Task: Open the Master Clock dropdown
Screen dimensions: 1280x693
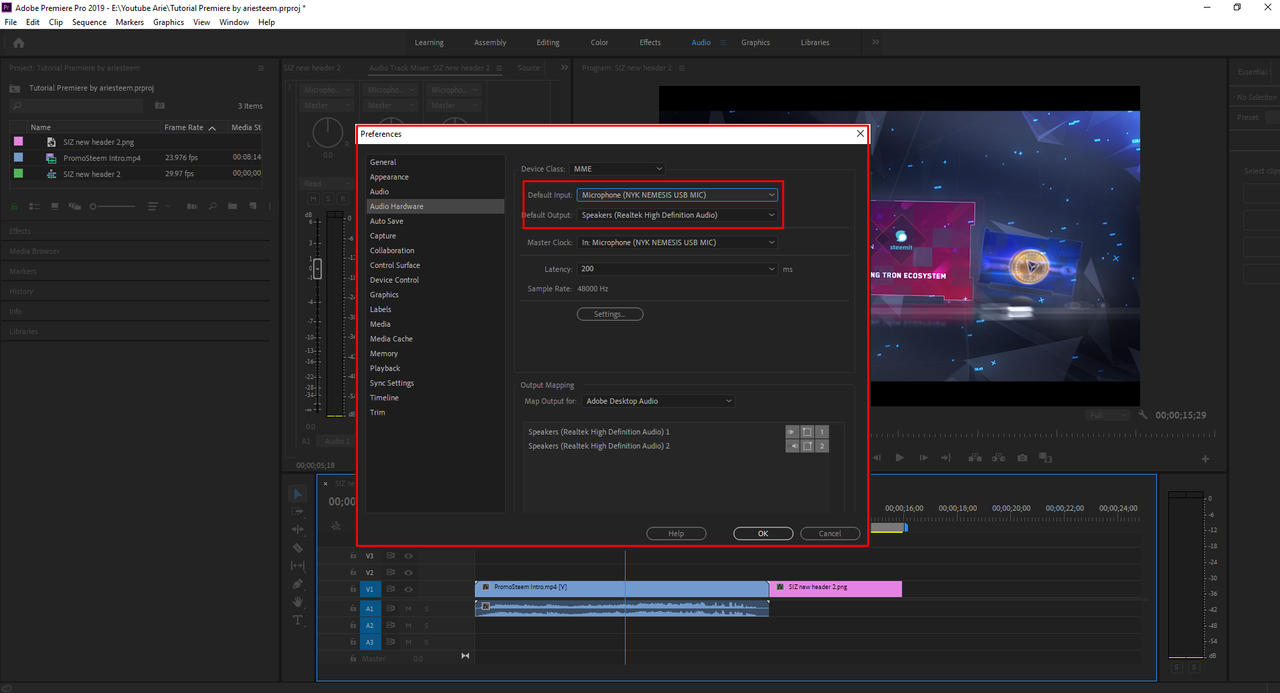Action: point(677,242)
